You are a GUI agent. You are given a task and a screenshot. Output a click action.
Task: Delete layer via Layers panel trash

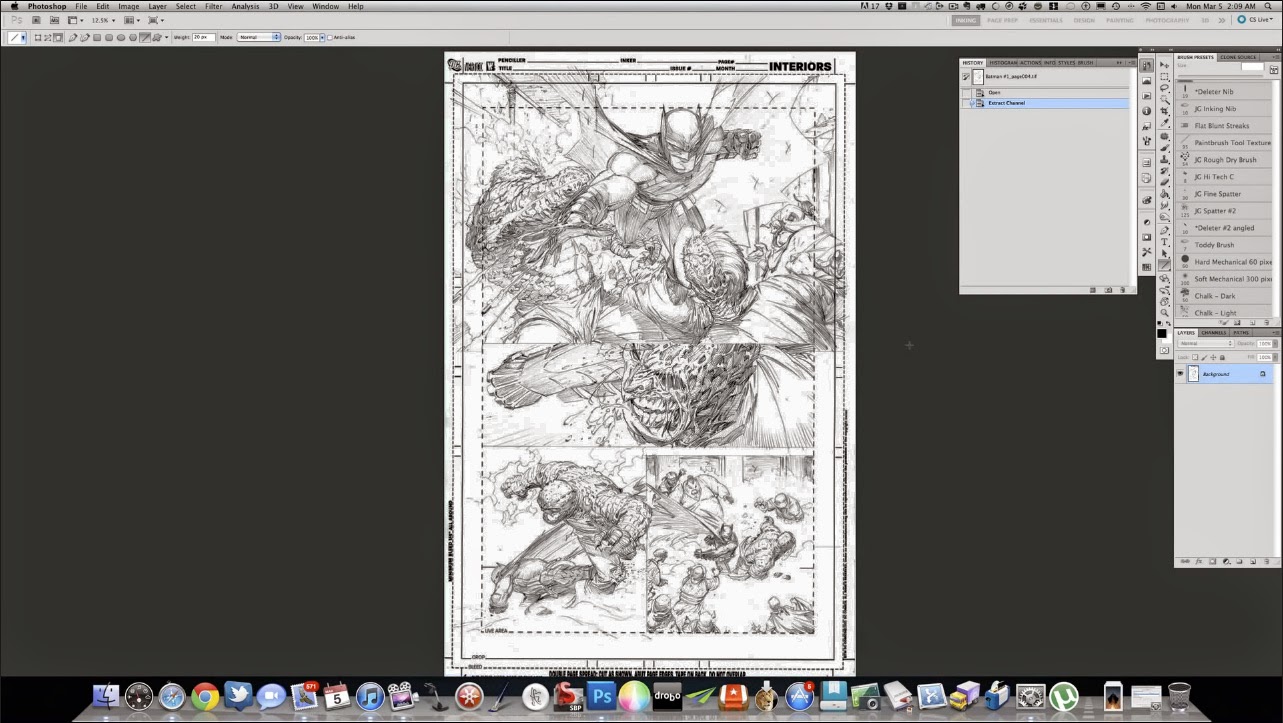(1267, 561)
